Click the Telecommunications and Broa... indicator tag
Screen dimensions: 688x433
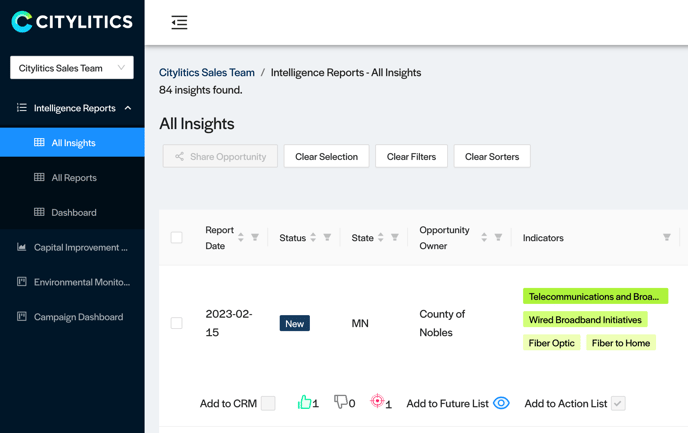click(595, 296)
